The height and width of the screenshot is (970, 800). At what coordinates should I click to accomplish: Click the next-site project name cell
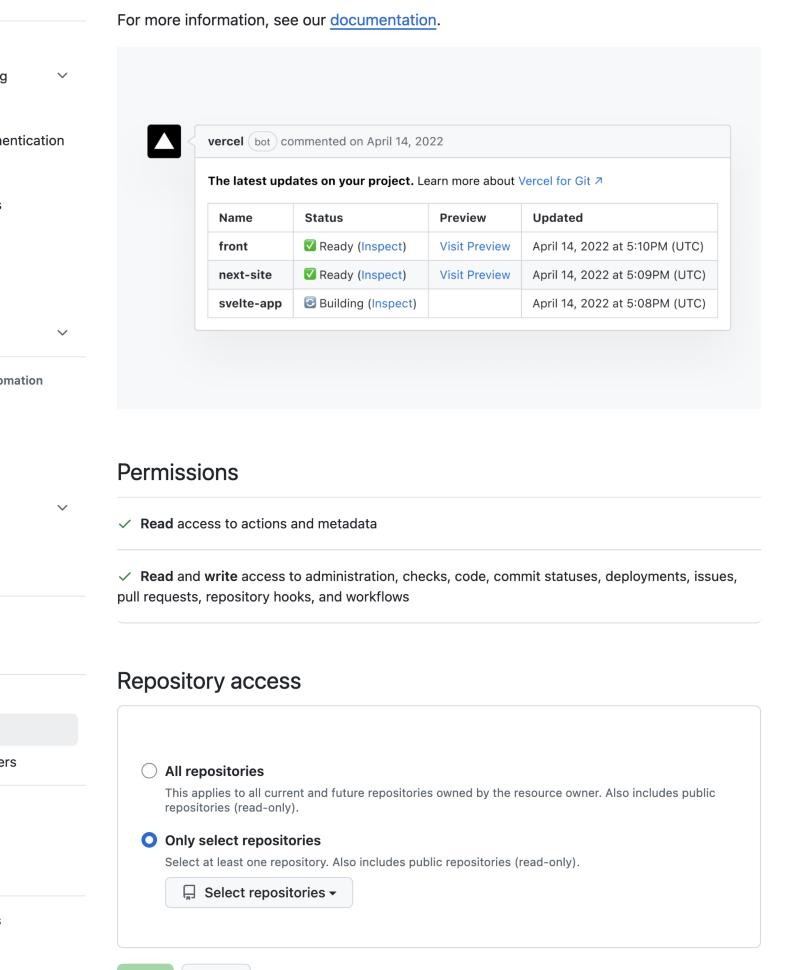(251, 275)
